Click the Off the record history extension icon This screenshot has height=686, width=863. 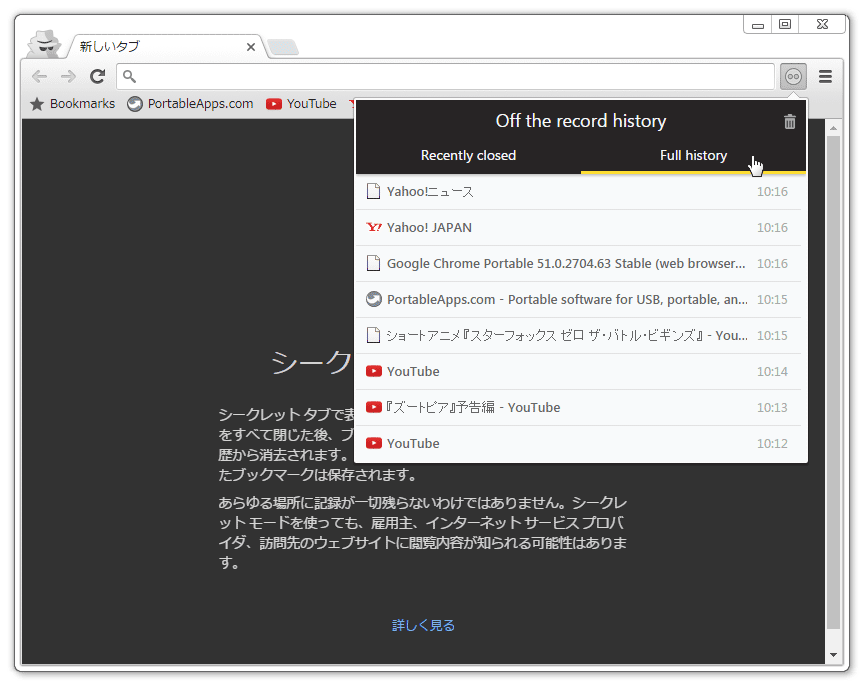[793, 77]
